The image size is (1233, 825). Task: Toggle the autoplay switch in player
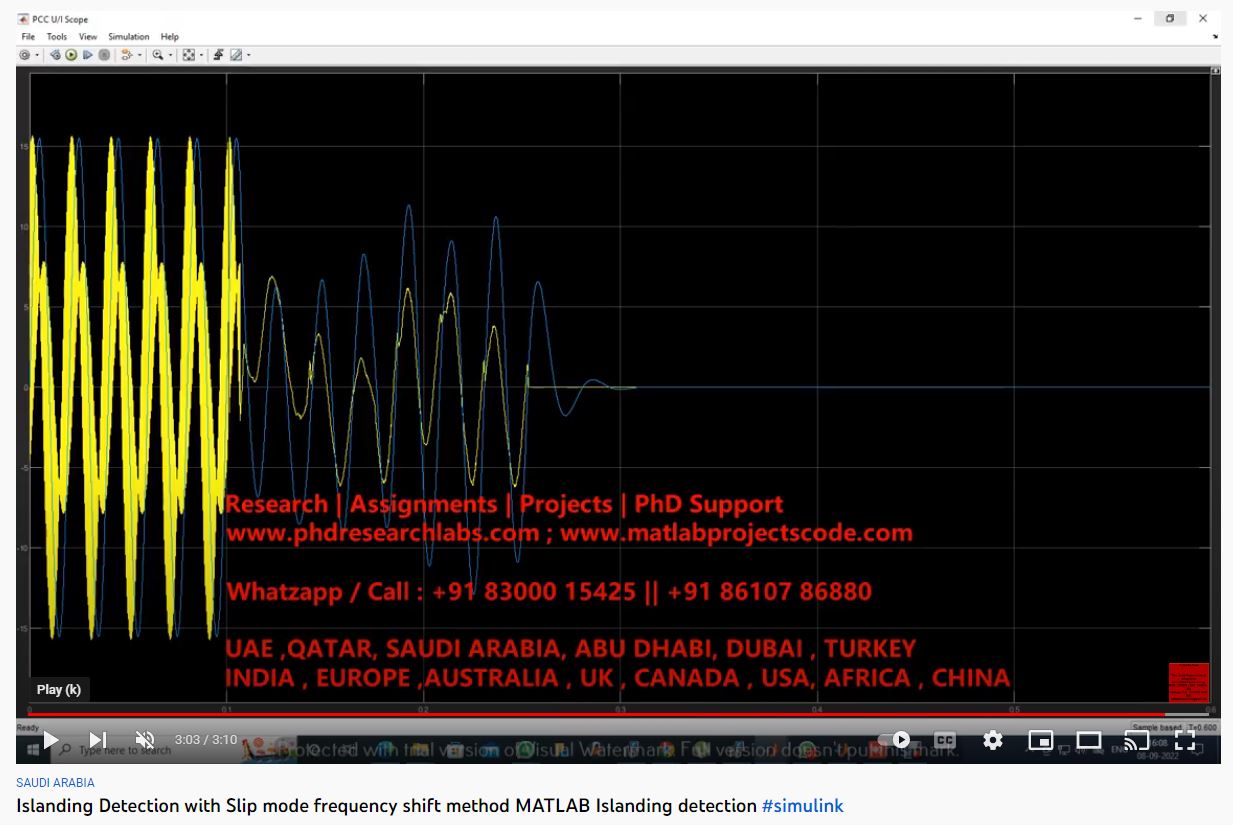[x=894, y=740]
